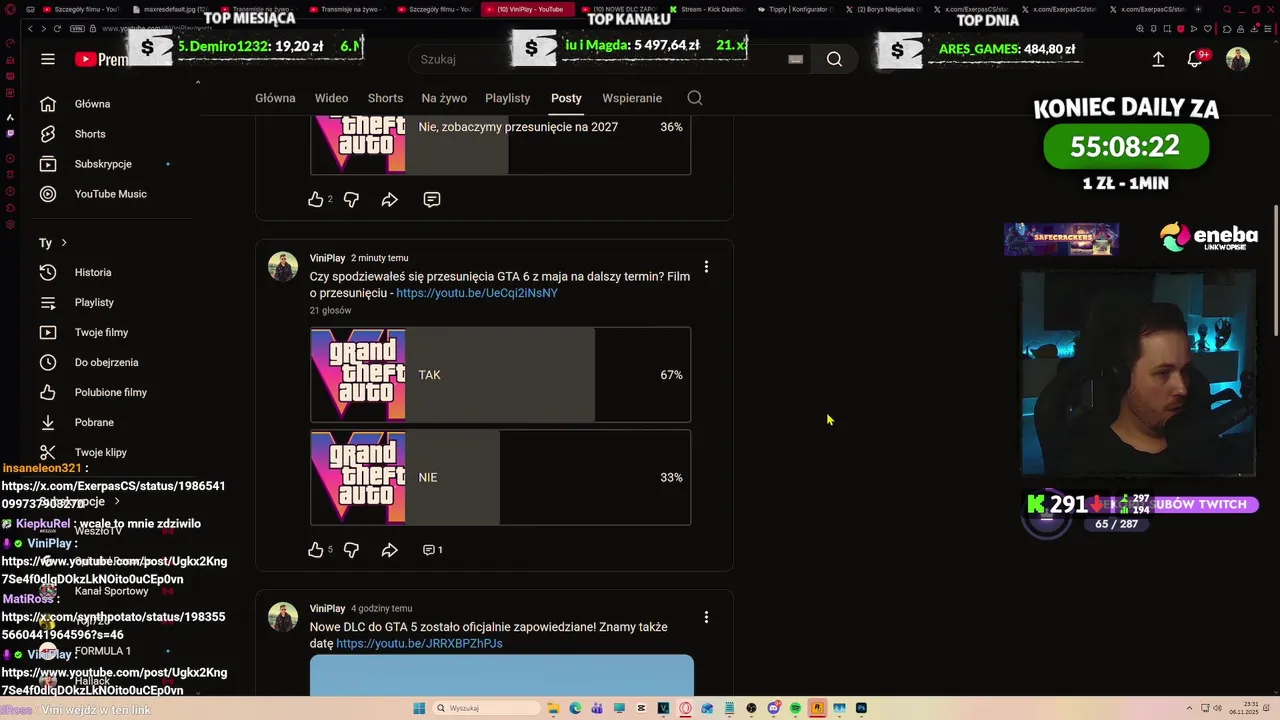
Task: Vote NIE in the GTA 6 poll
Action: click(500, 477)
